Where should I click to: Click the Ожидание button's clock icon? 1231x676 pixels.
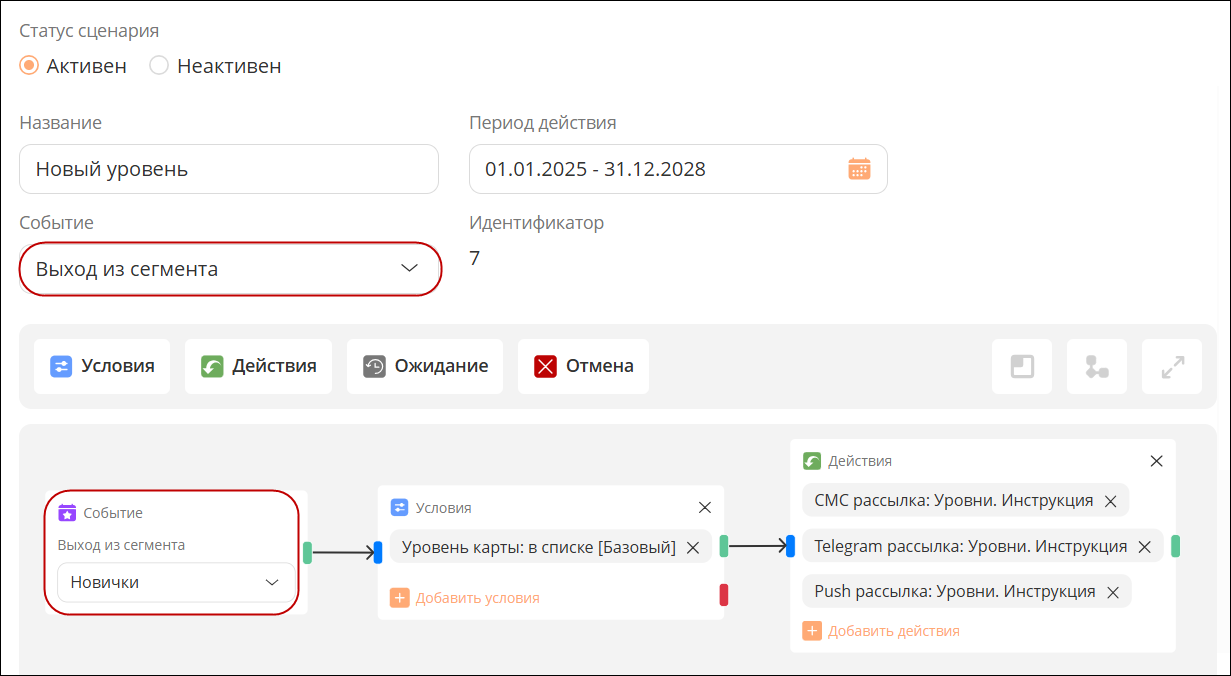[x=374, y=366]
